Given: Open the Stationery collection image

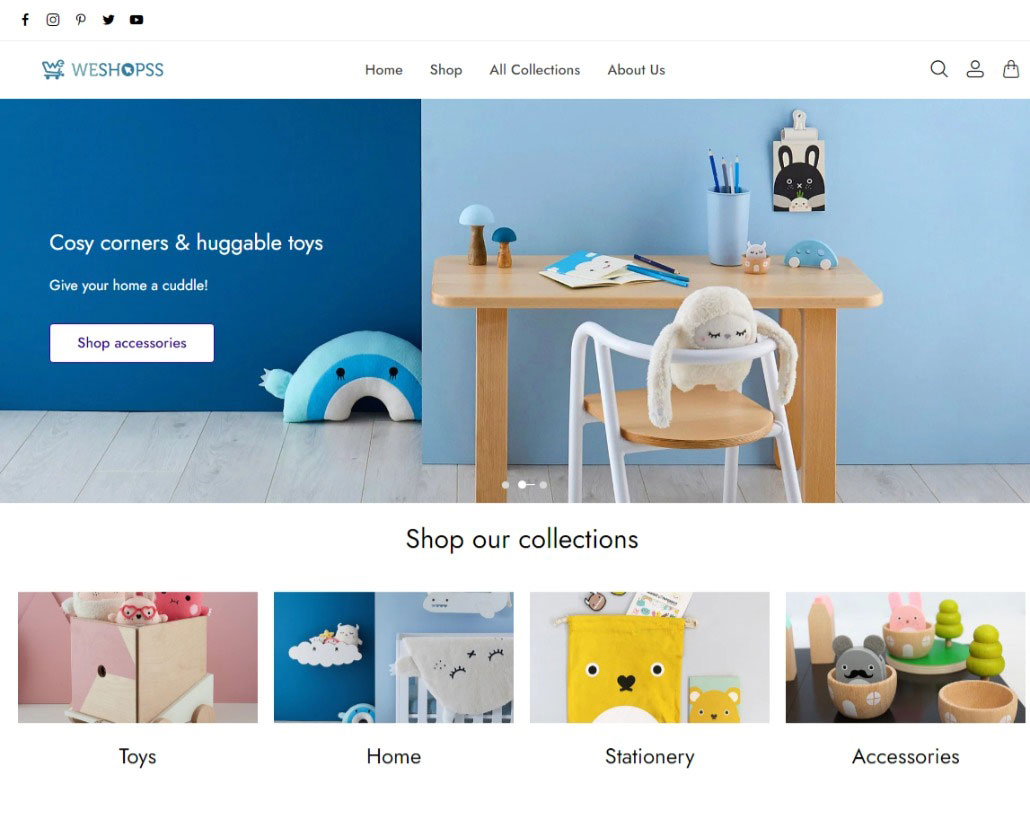Looking at the screenshot, I should point(650,657).
